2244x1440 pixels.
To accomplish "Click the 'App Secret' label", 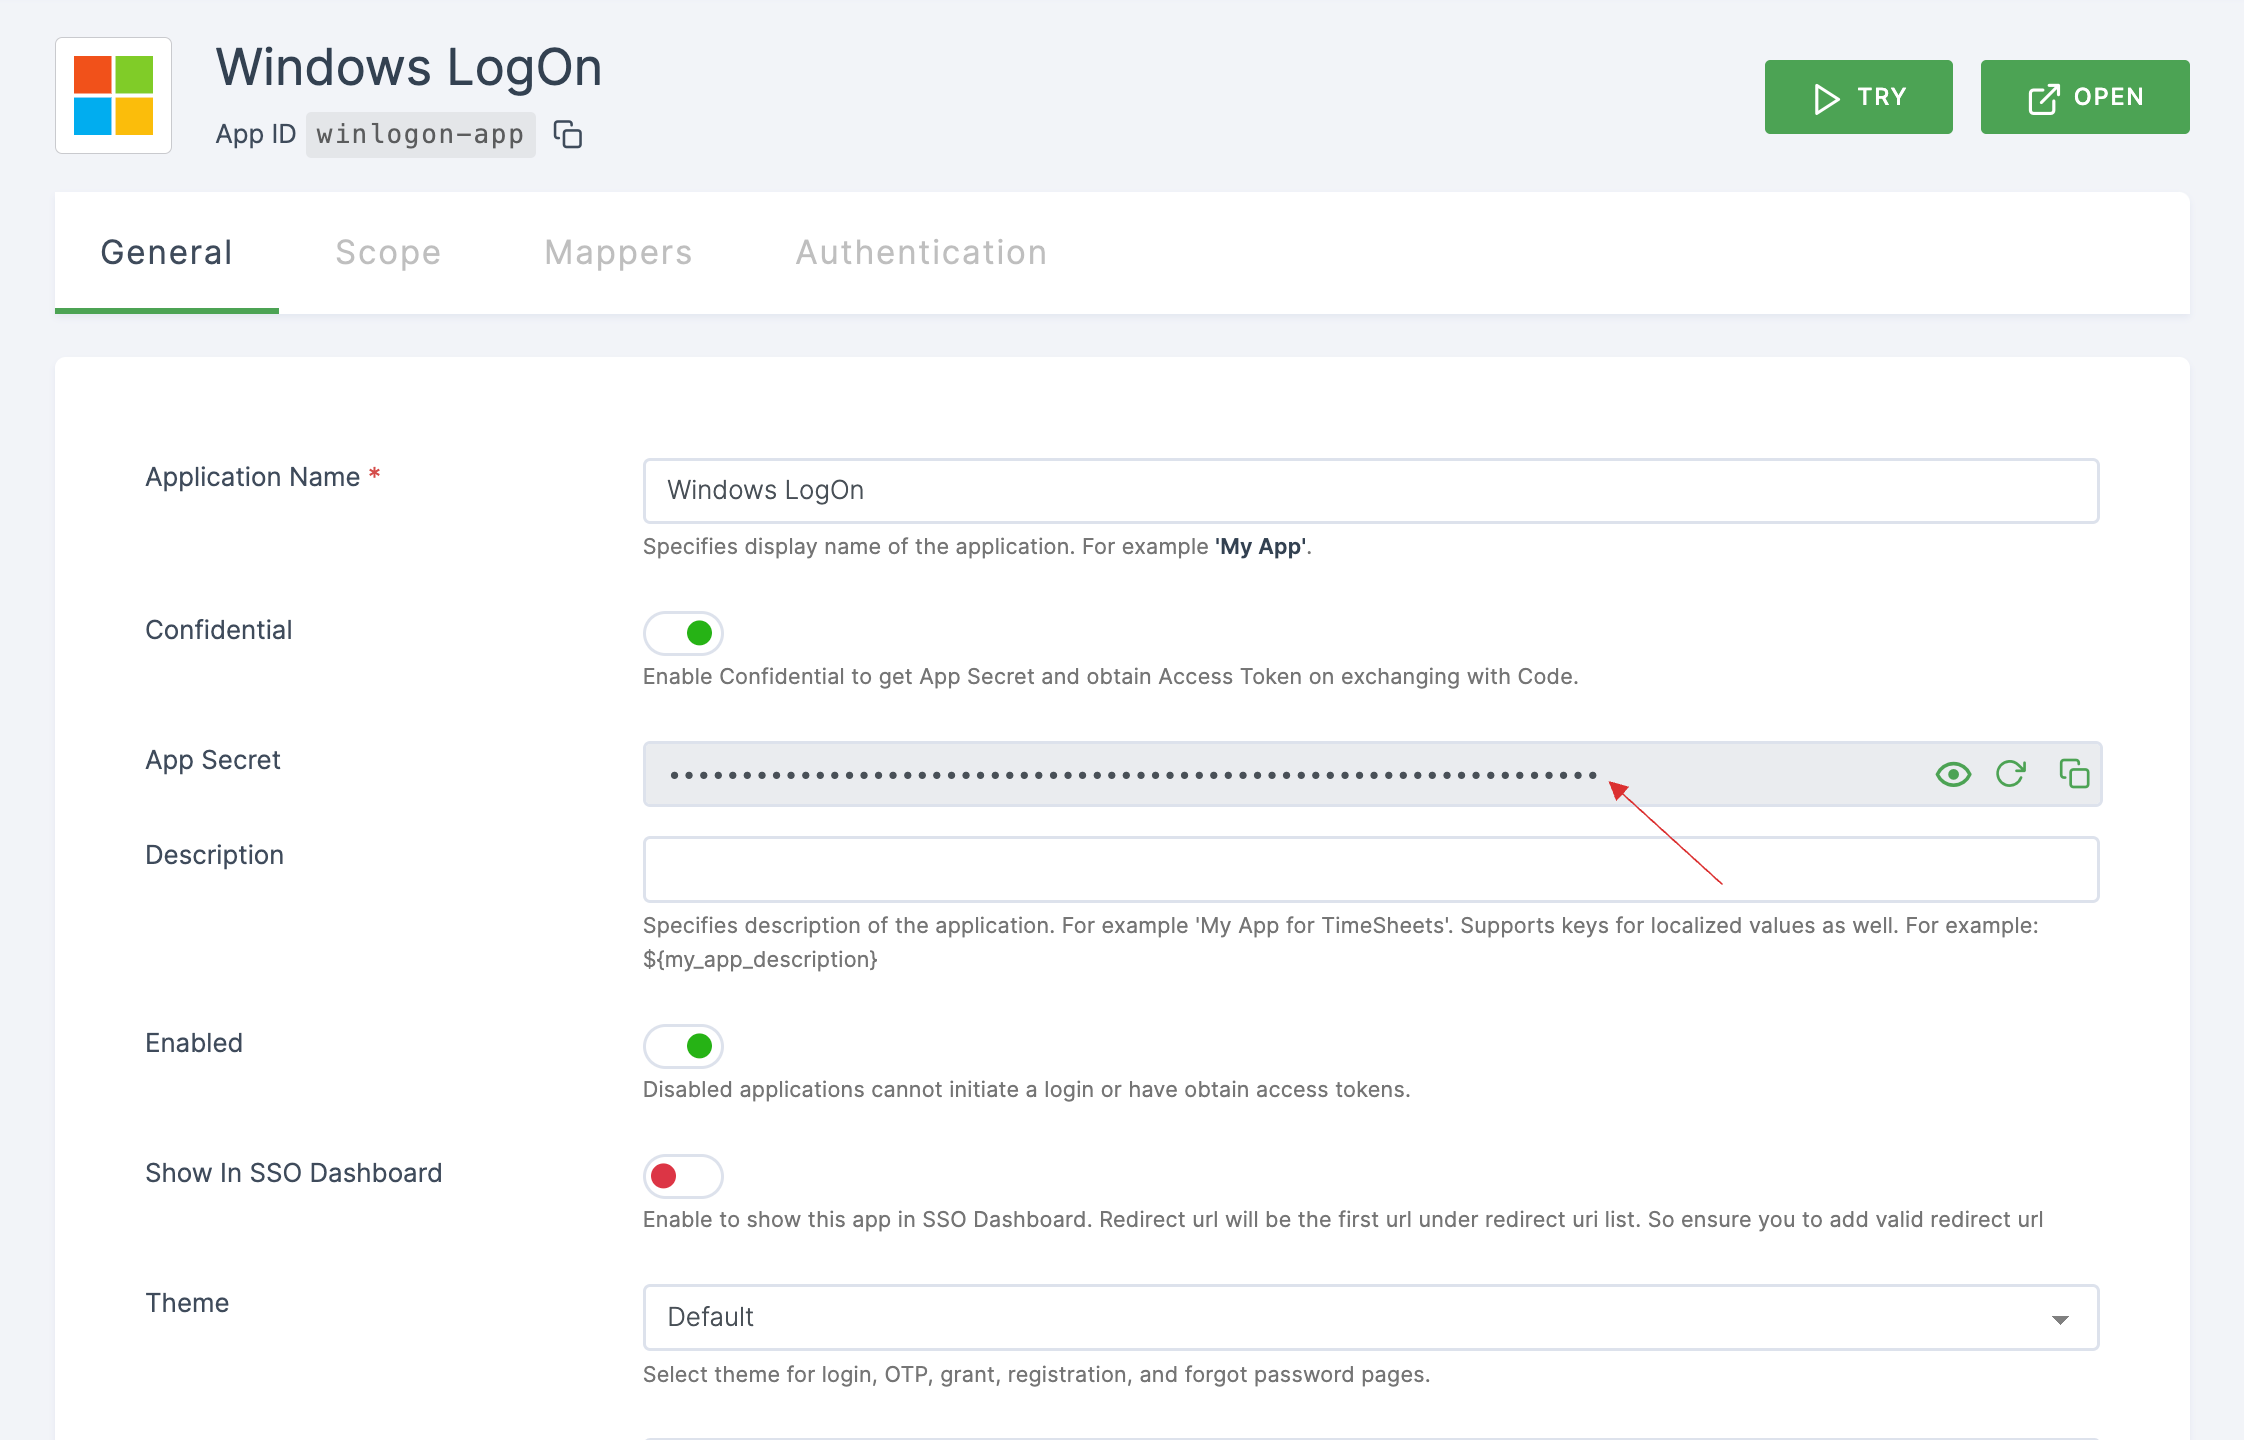I will 213,760.
